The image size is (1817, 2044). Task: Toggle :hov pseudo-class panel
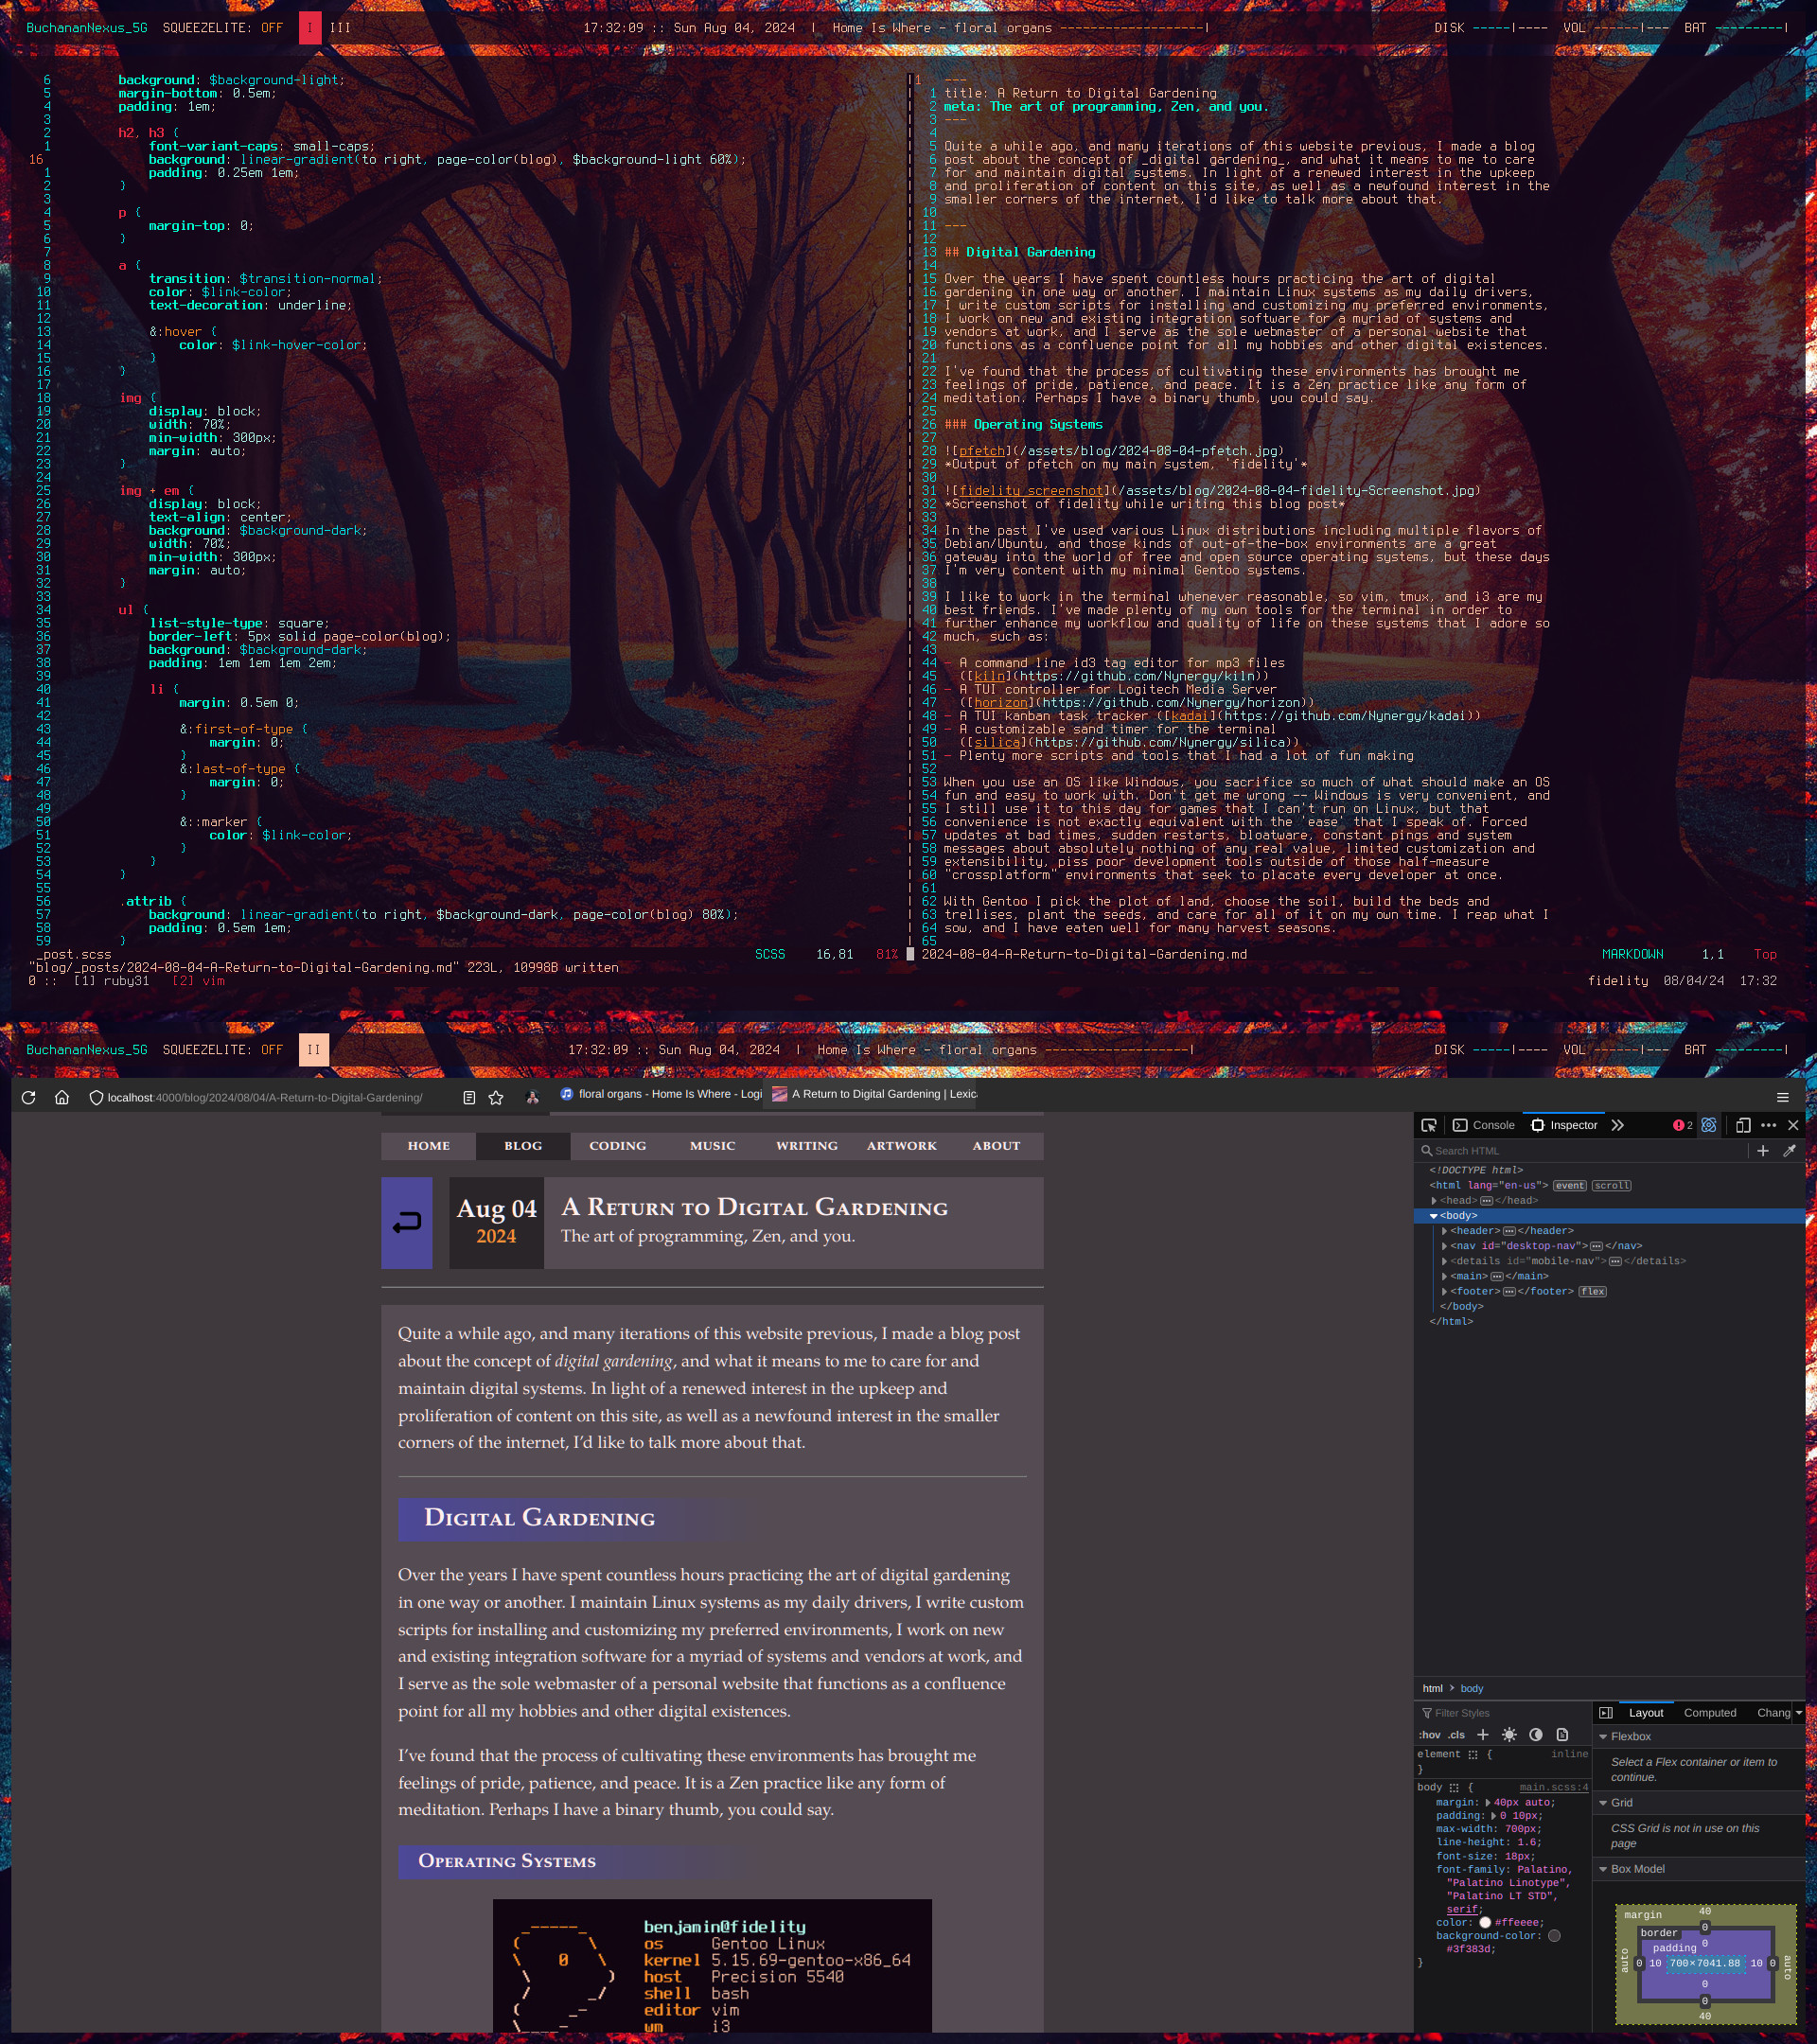[x=1430, y=1735]
